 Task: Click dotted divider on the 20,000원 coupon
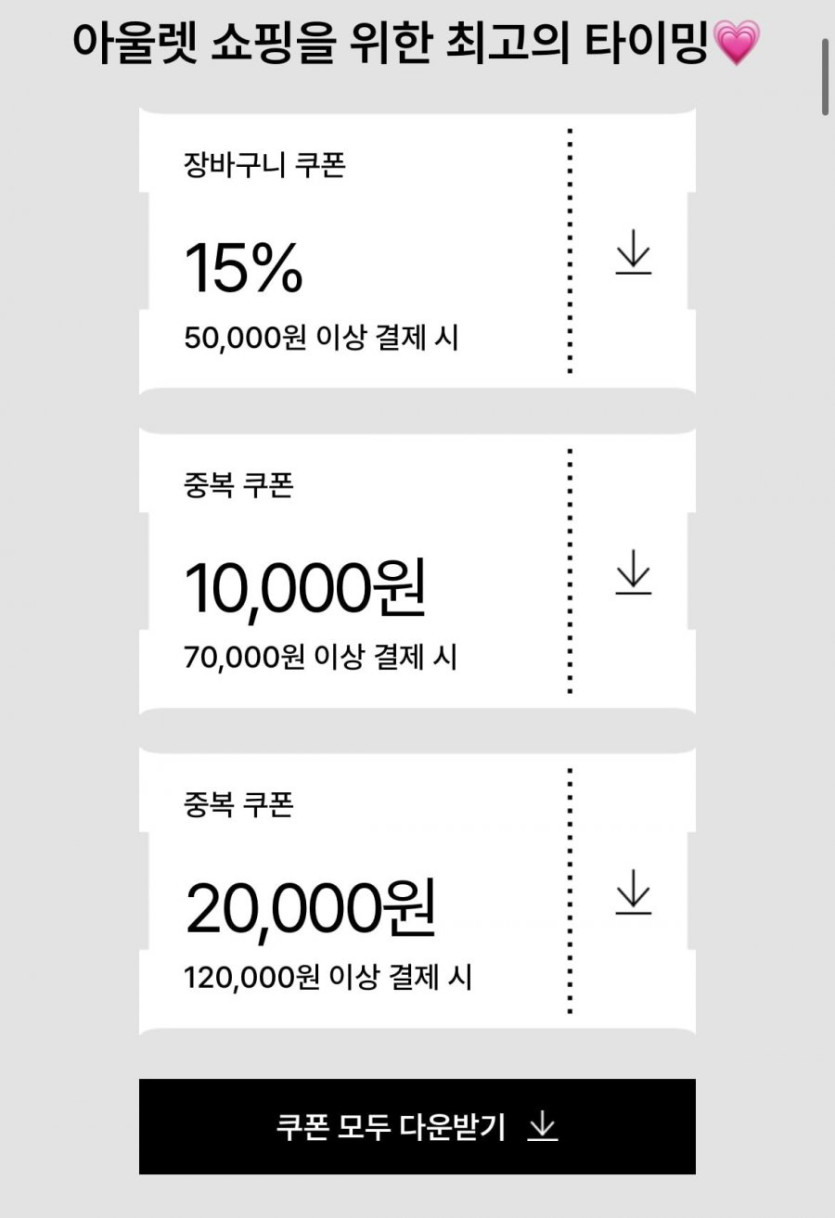click(570, 891)
